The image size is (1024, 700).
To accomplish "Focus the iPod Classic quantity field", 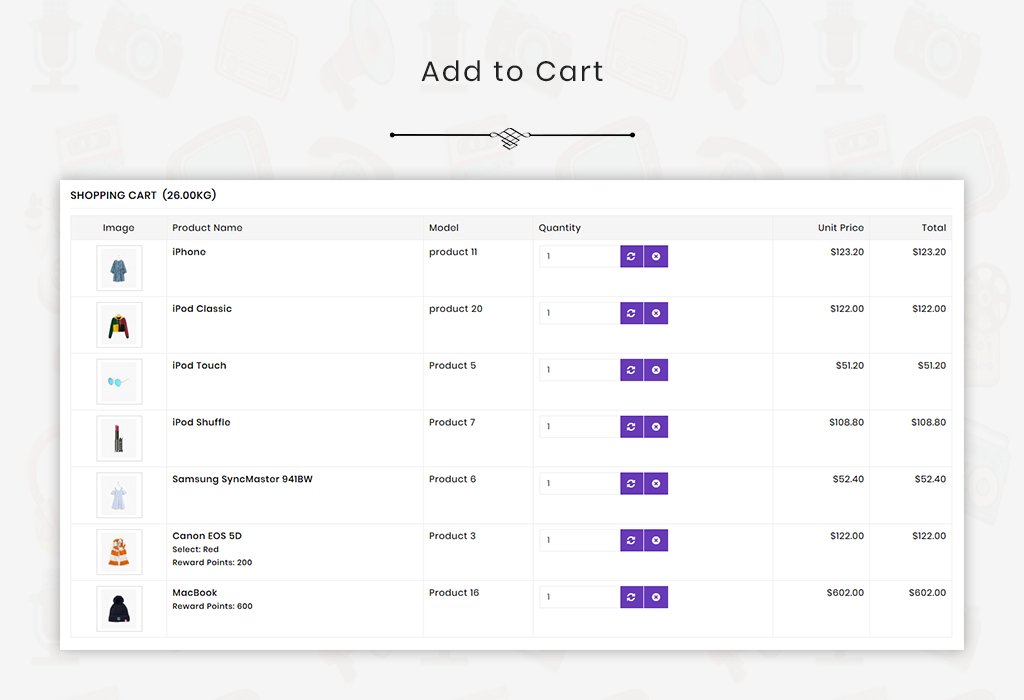I will pyautogui.click(x=579, y=313).
